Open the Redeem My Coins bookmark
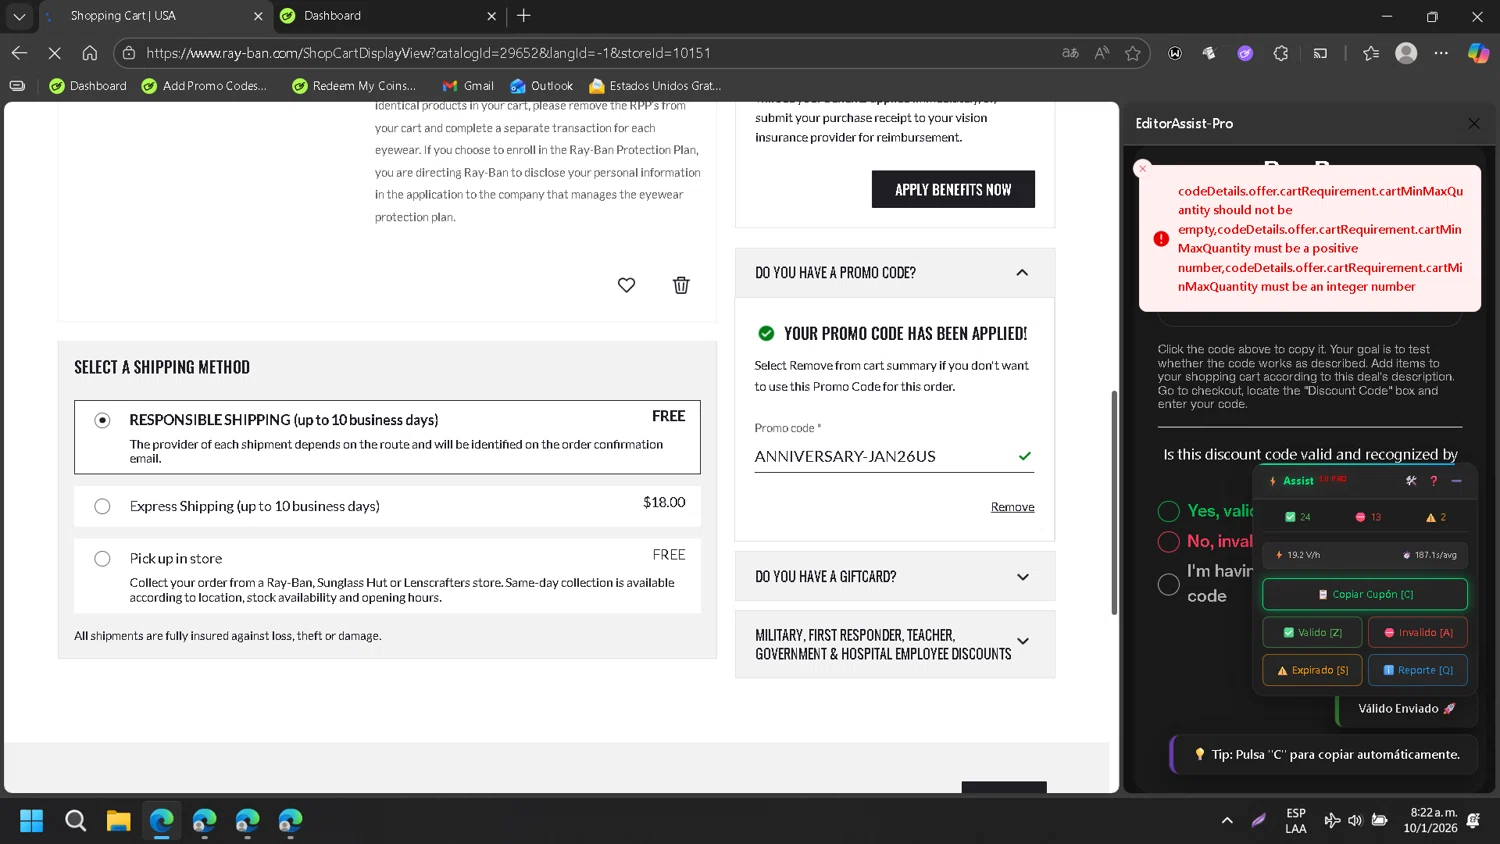This screenshot has width=1500, height=844. point(354,86)
